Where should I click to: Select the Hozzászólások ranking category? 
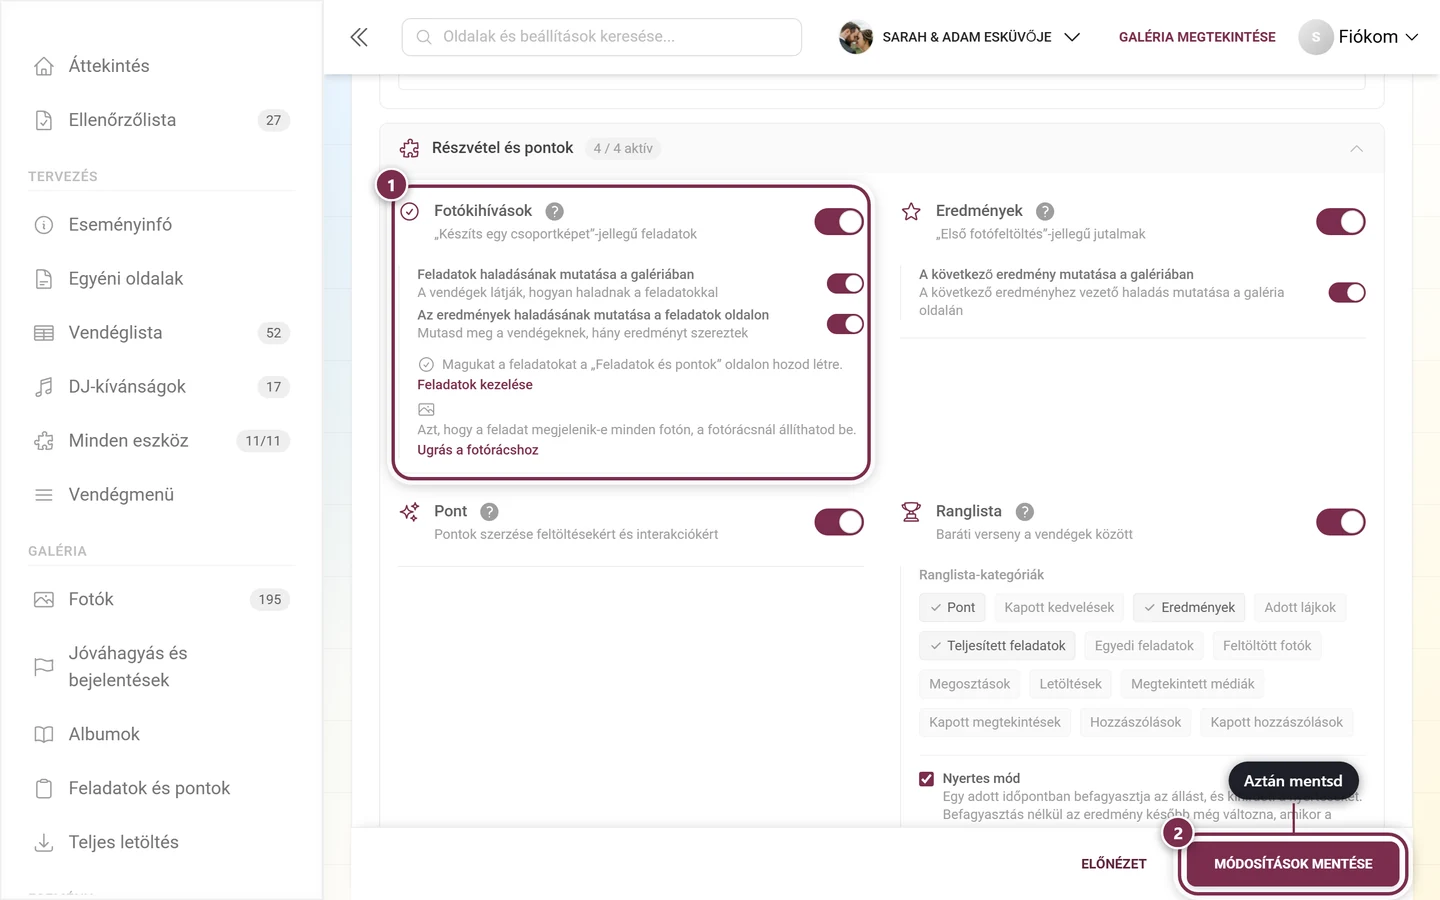point(1135,722)
